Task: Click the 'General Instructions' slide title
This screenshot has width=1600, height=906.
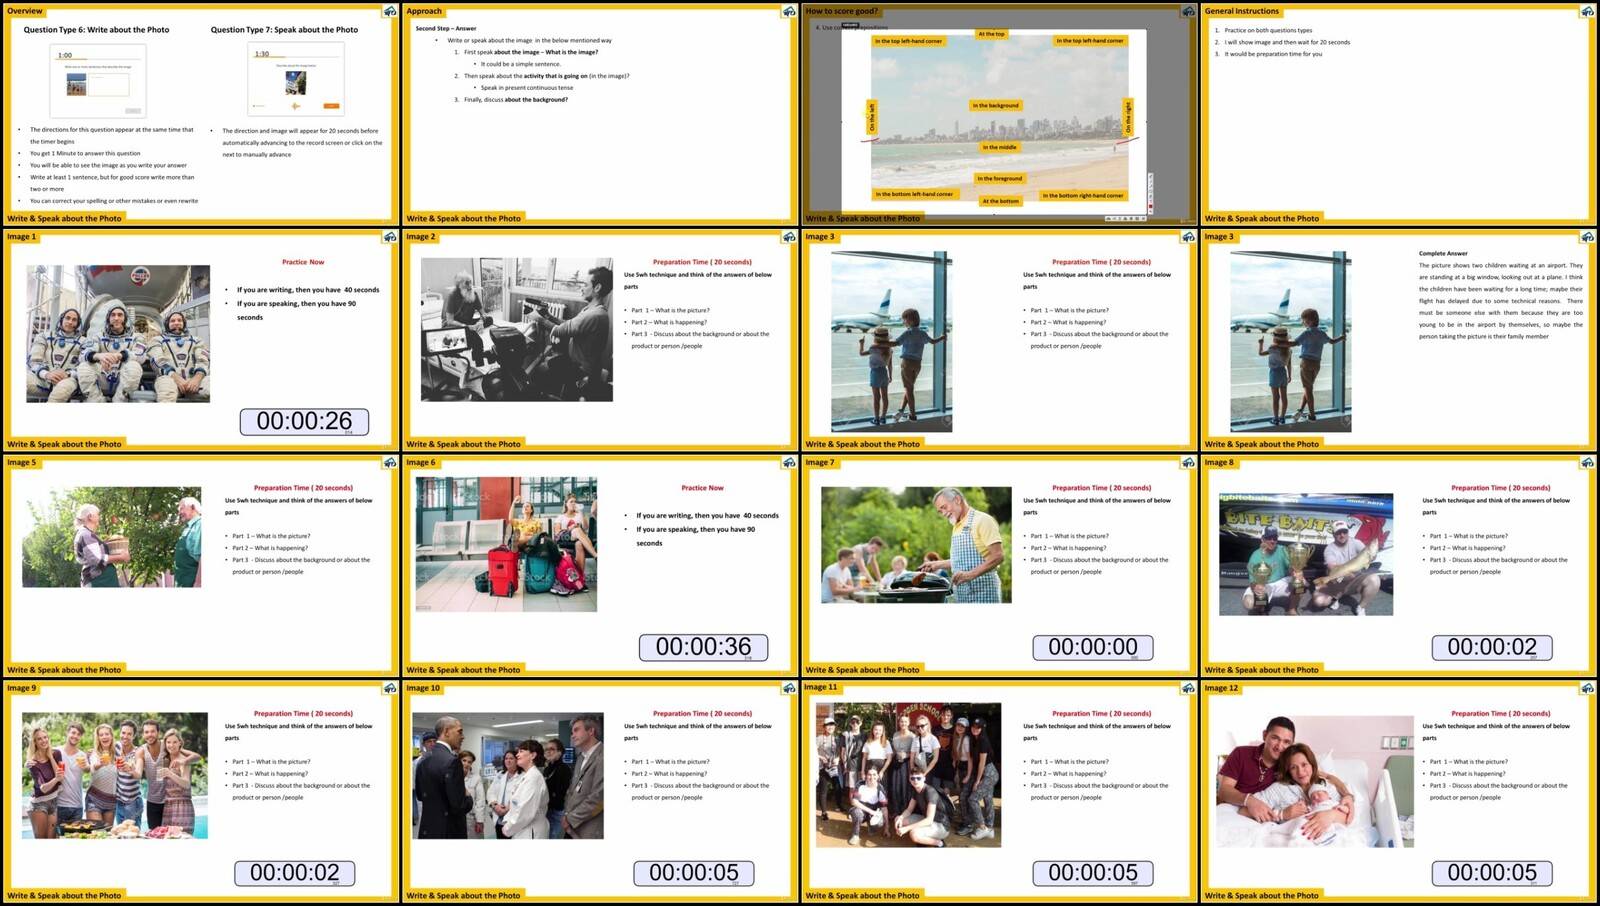Action: (x=1242, y=11)
